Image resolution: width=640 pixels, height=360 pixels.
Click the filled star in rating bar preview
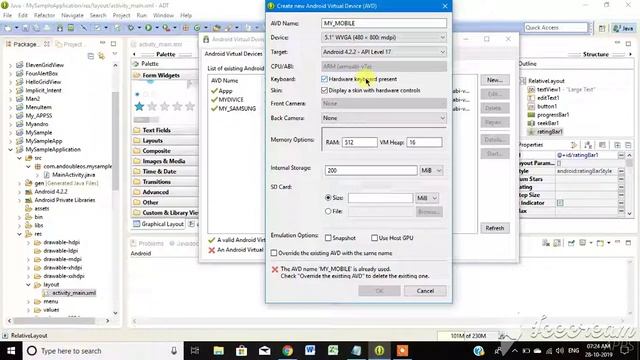click(x=139, y=107)
